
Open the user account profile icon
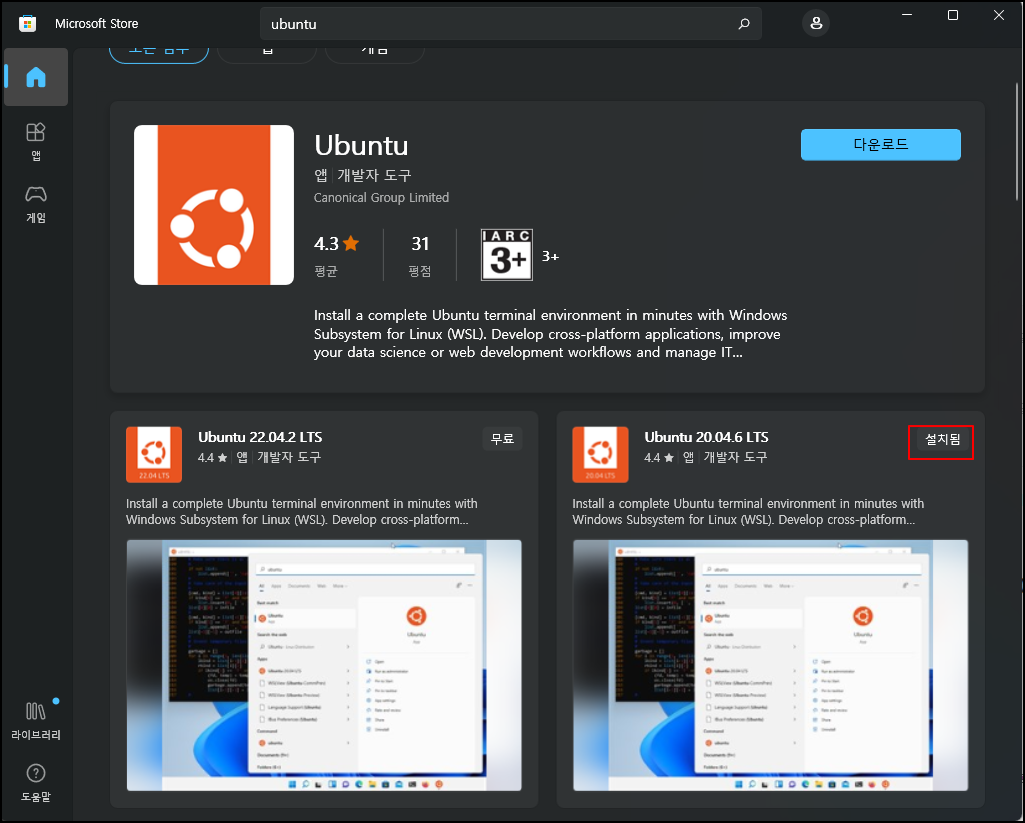click(816, 24)
